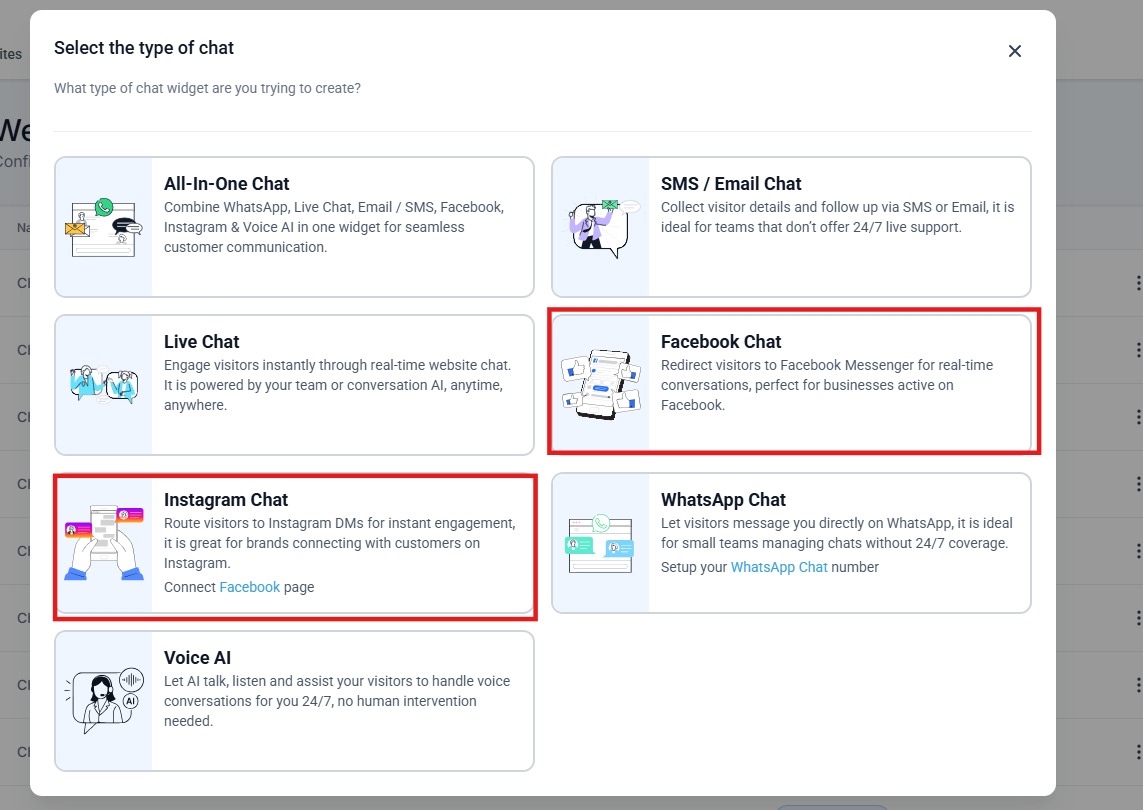Open the Facebook link under Instagram Chat
This screenshot has height=810, width=1143.
click(x=249, y=587)
